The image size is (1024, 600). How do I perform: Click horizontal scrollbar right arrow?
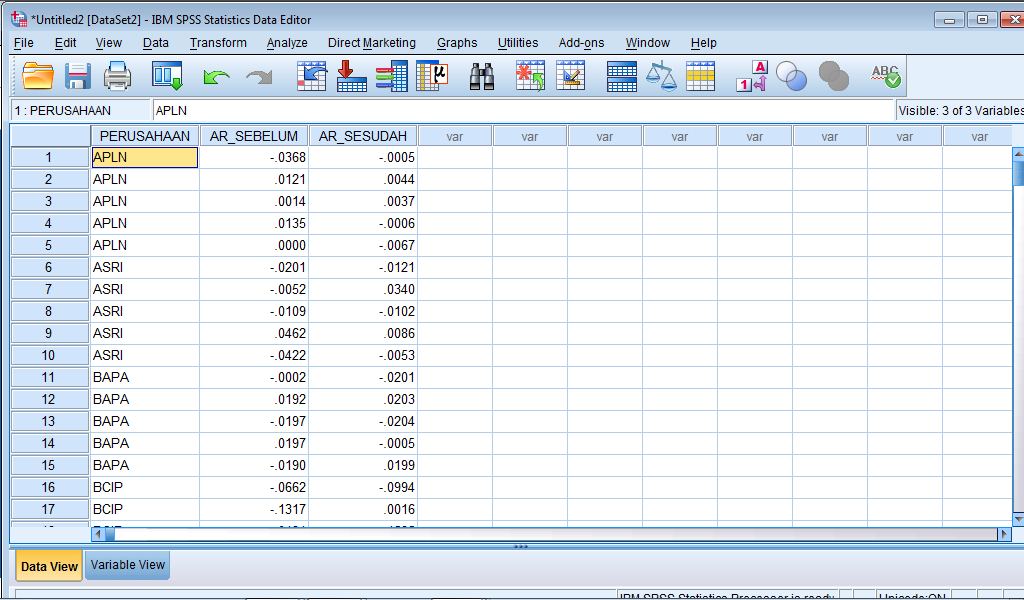pyautogui.click(x=1004, y=534)
